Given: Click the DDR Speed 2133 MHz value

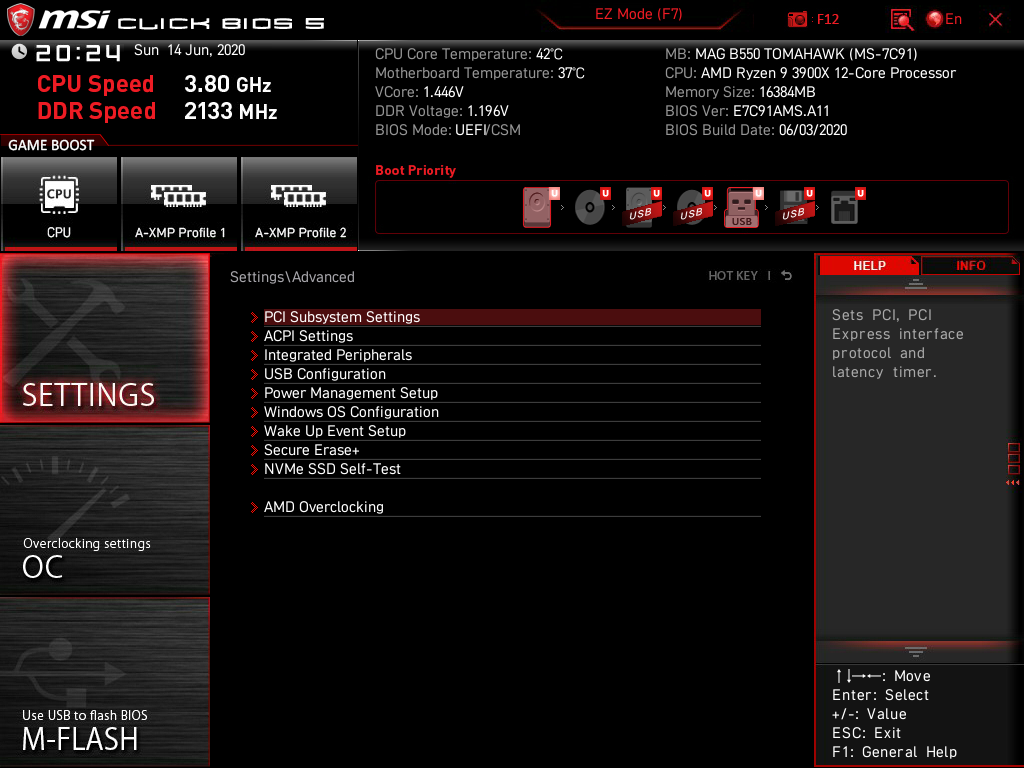Looking at the screenshot, I should pyautogui.click(x=231, y=111).
